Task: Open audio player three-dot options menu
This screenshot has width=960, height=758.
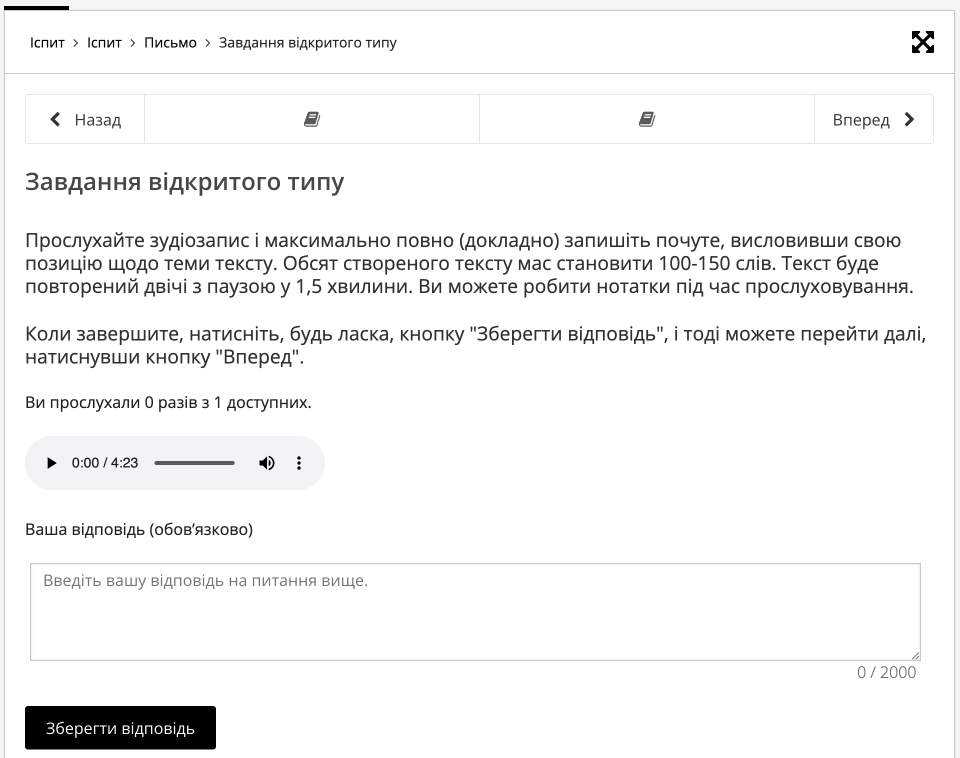Action: (298, 463)
